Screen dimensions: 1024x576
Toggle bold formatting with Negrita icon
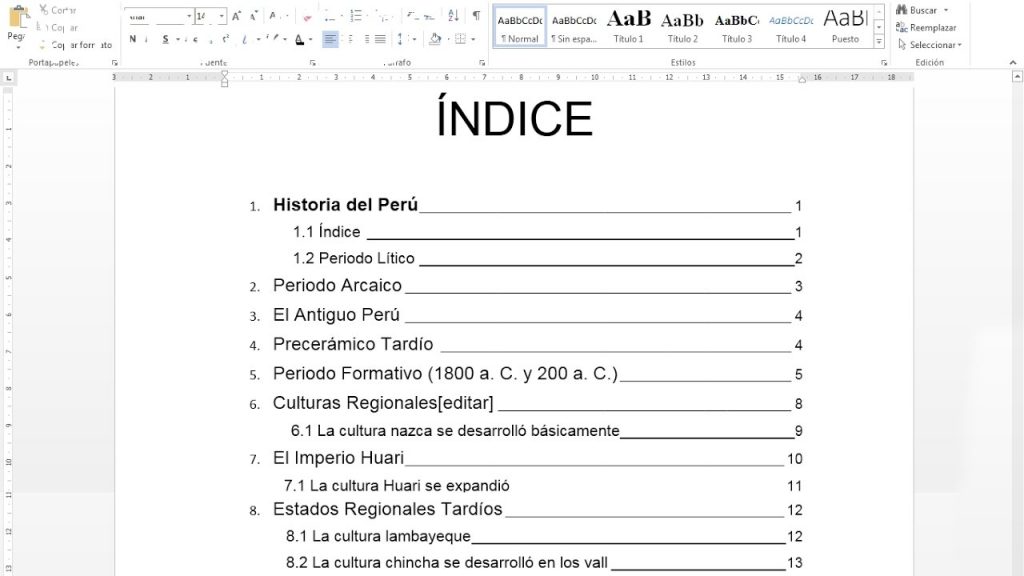coord(133,38)
